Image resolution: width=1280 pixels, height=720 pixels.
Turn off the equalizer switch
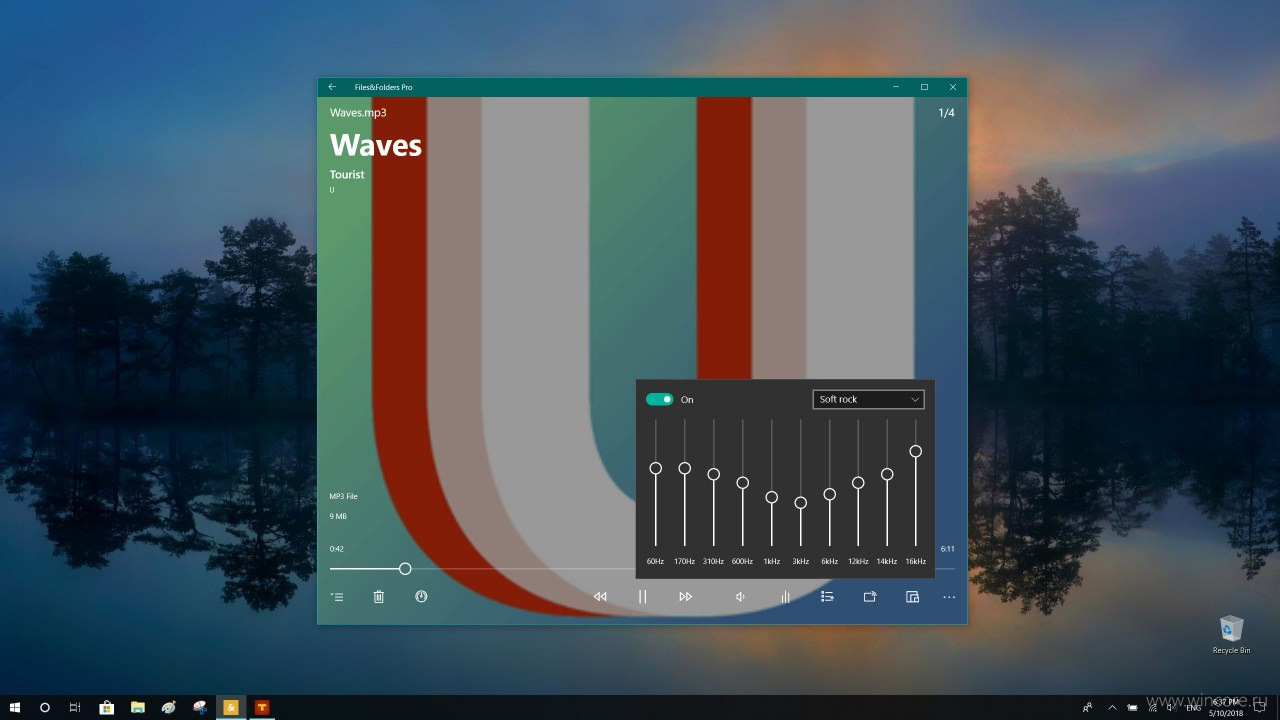[x=659, y=399]
